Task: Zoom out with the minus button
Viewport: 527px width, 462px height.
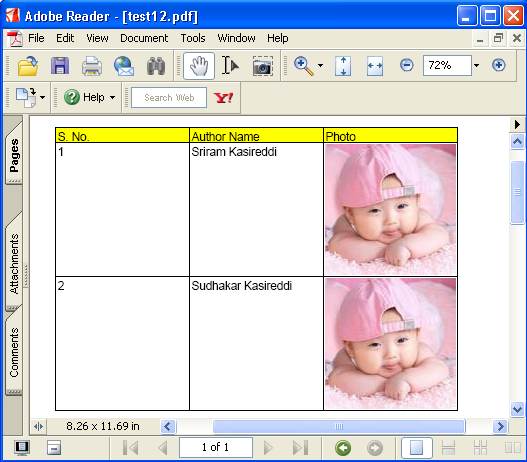Action: [x=407, y=65]
